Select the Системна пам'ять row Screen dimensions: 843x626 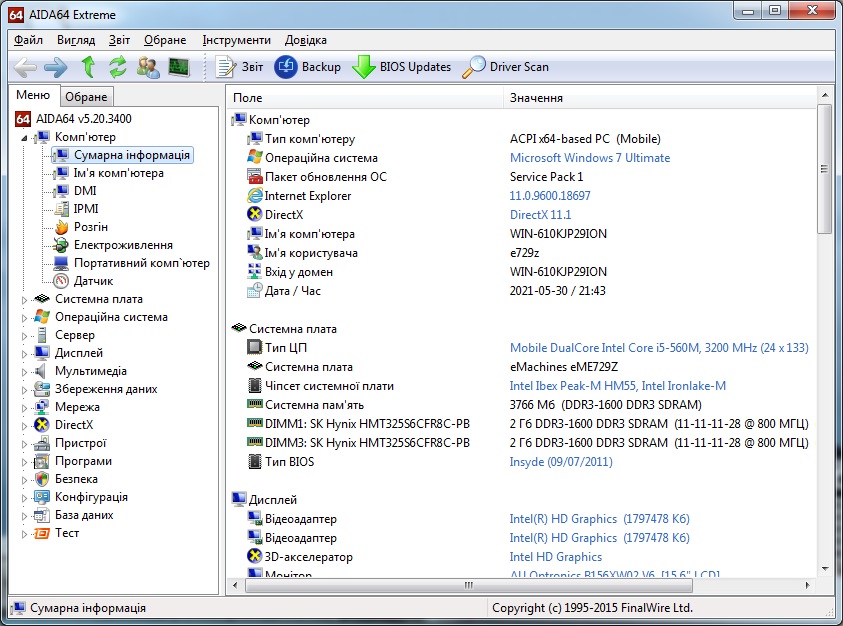point(521,405)
